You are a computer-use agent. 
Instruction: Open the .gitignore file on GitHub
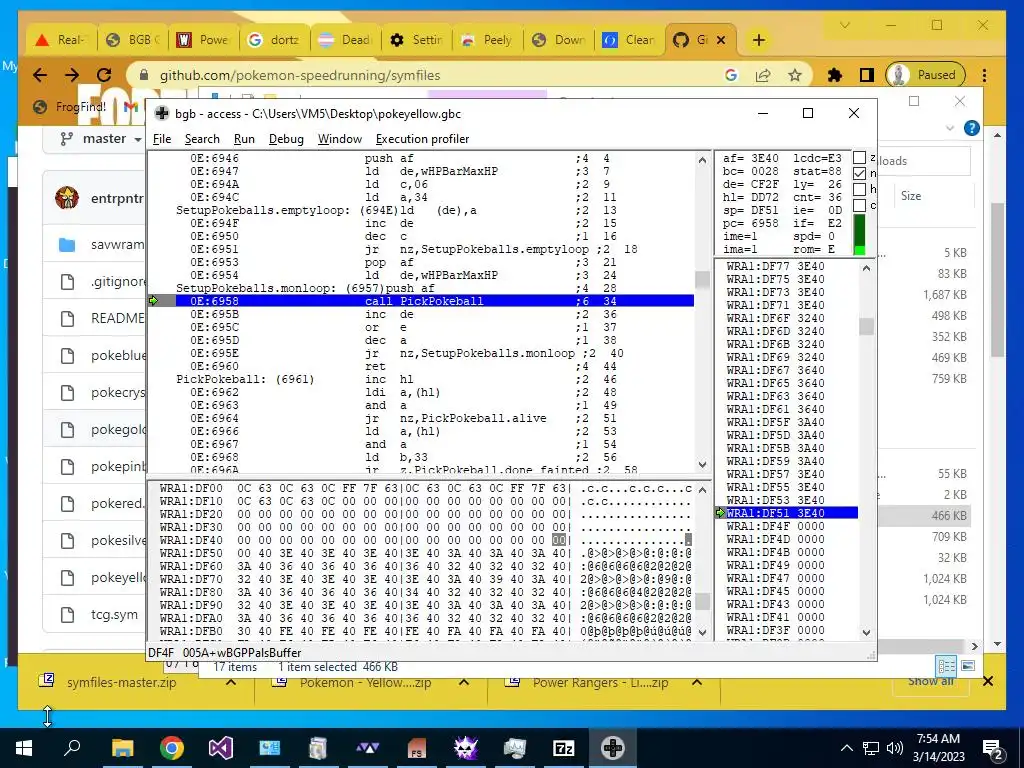[118, 281]
